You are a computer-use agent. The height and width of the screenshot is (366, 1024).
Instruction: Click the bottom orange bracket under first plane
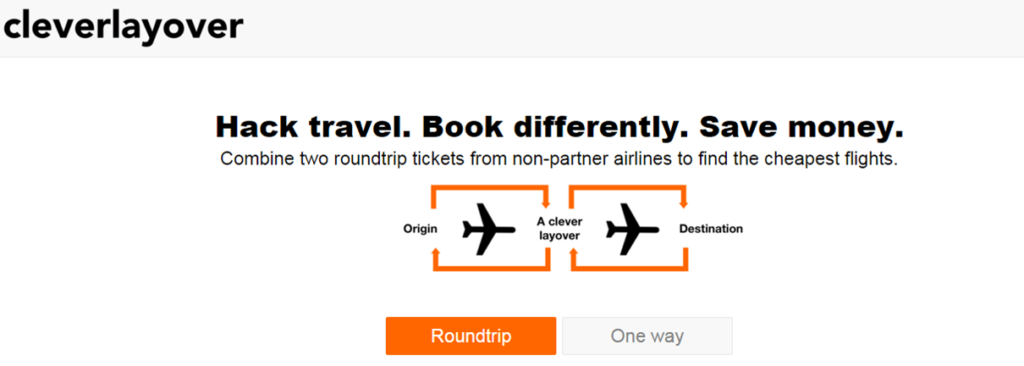point(492,268)
